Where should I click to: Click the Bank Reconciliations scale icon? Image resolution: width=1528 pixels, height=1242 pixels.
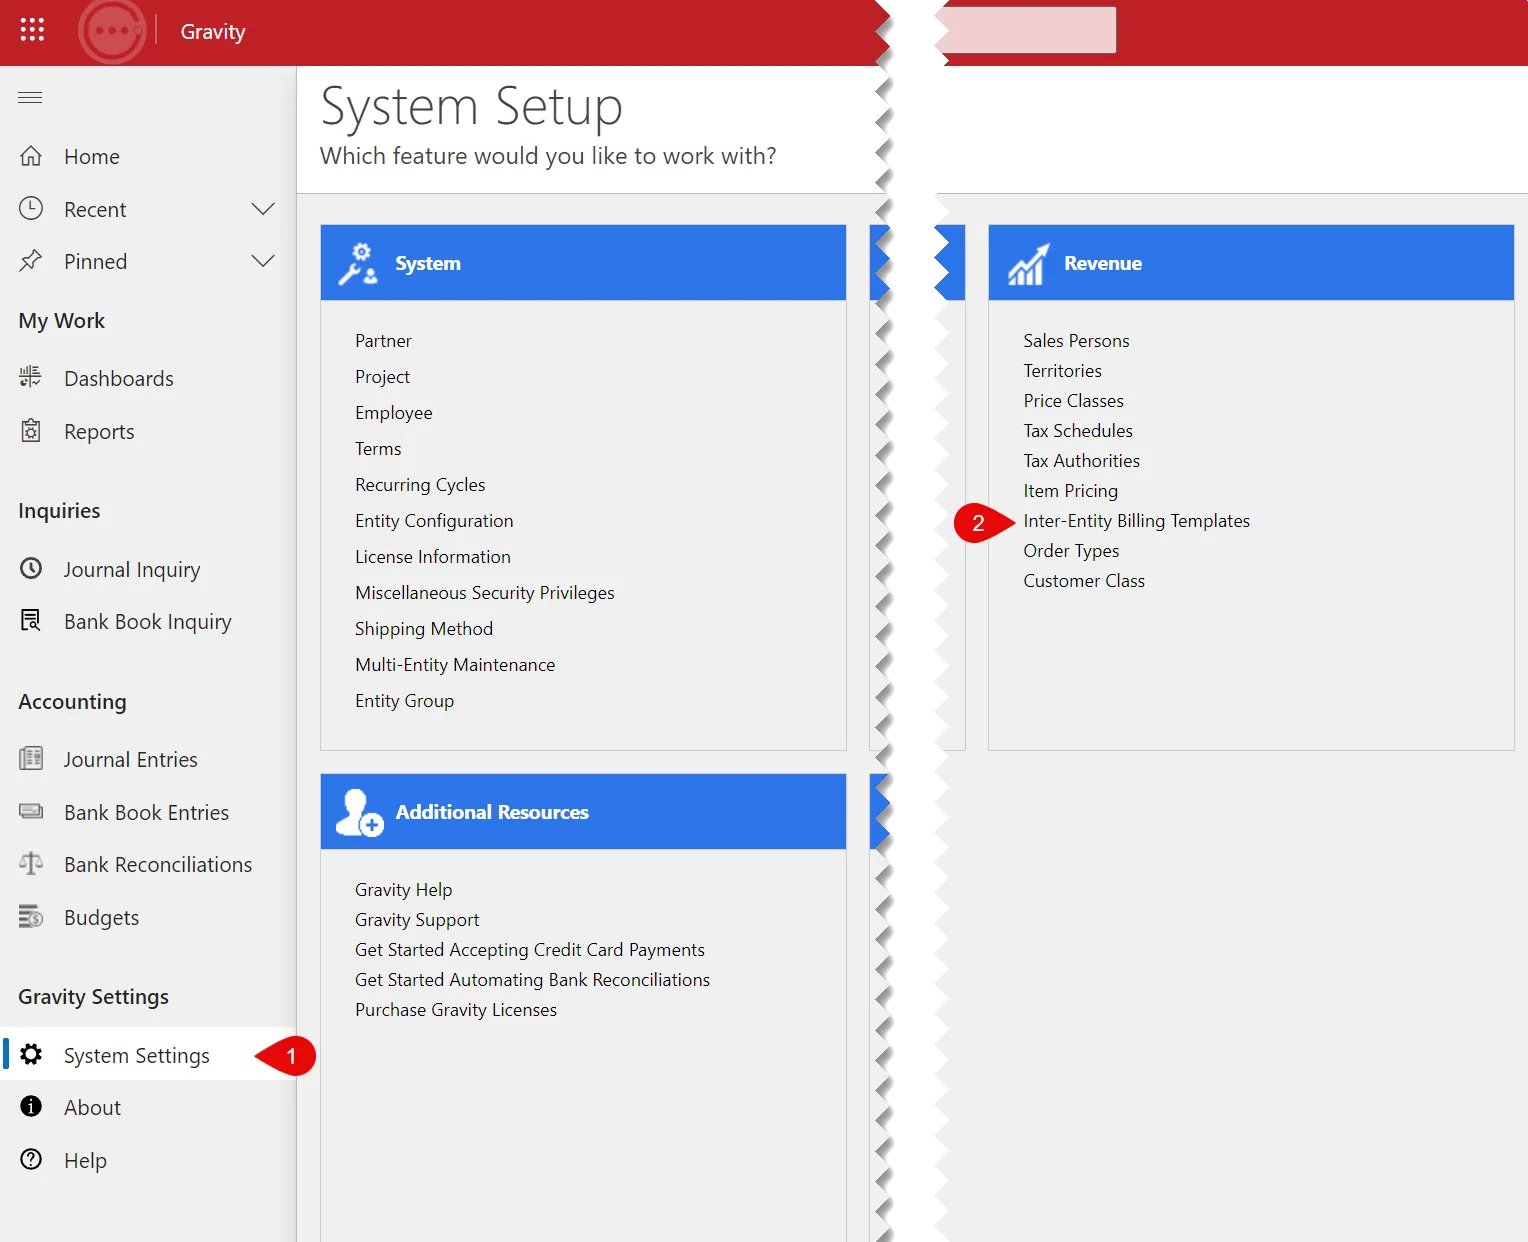[x=31, y=863]
